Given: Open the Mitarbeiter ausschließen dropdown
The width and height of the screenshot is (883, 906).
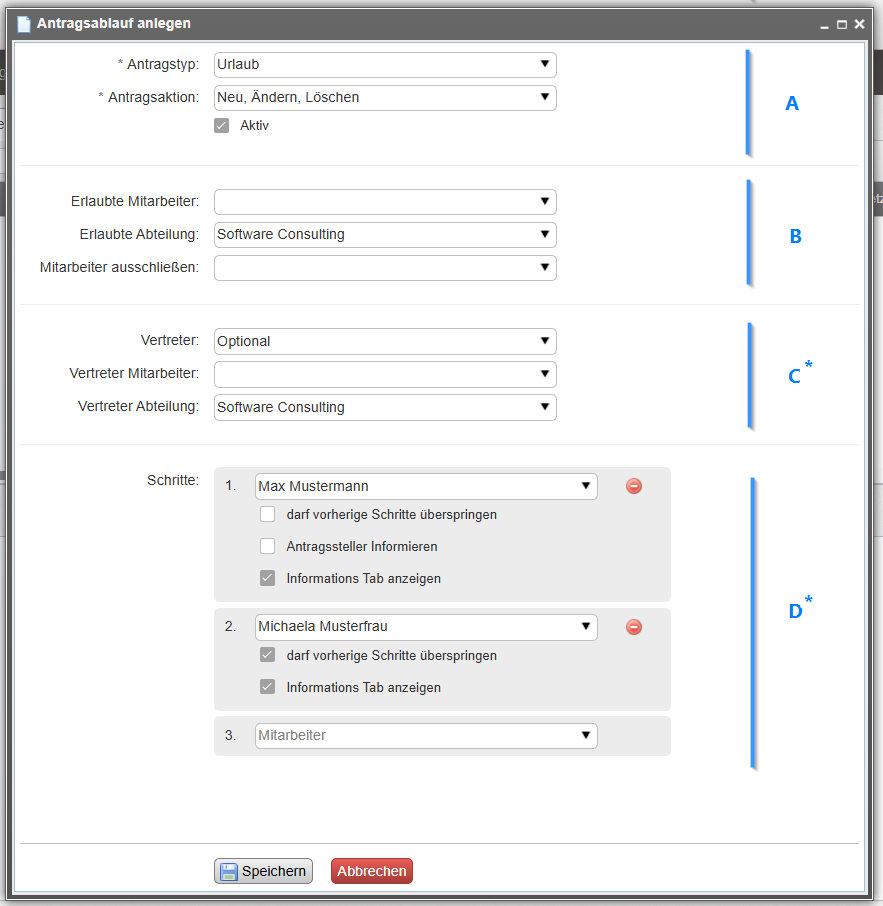Looking at the screenshot, I should point(385,268).
